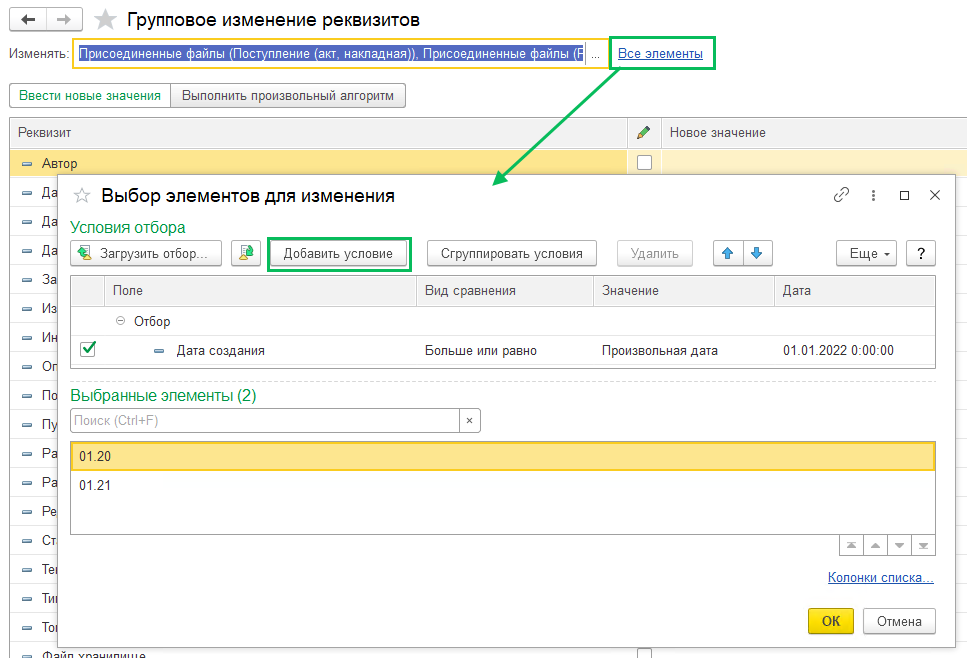The image size is (967, 658).
Task: Click the Поле column header
Action: (260, 290)
